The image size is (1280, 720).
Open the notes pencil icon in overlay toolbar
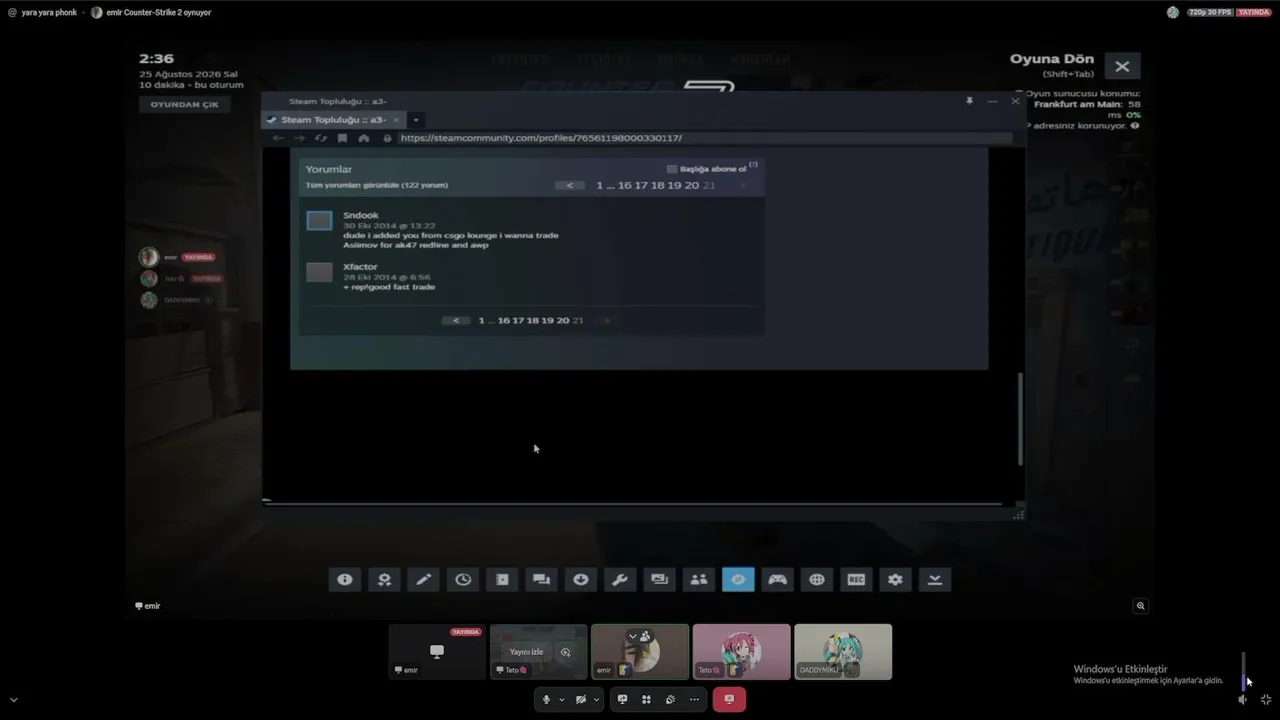[424, 579]
